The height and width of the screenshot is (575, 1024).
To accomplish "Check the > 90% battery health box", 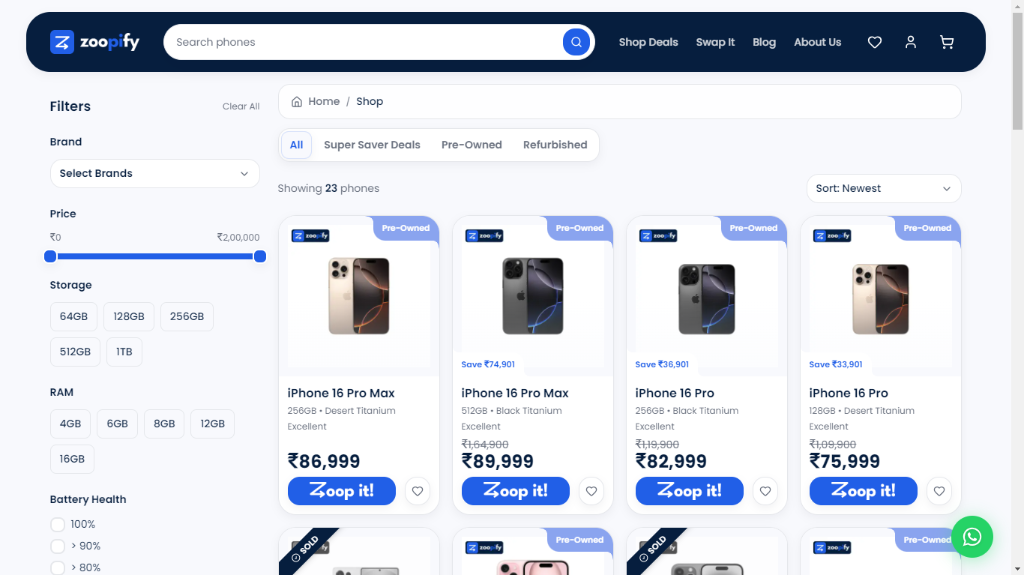I will (x=57, y=546).
